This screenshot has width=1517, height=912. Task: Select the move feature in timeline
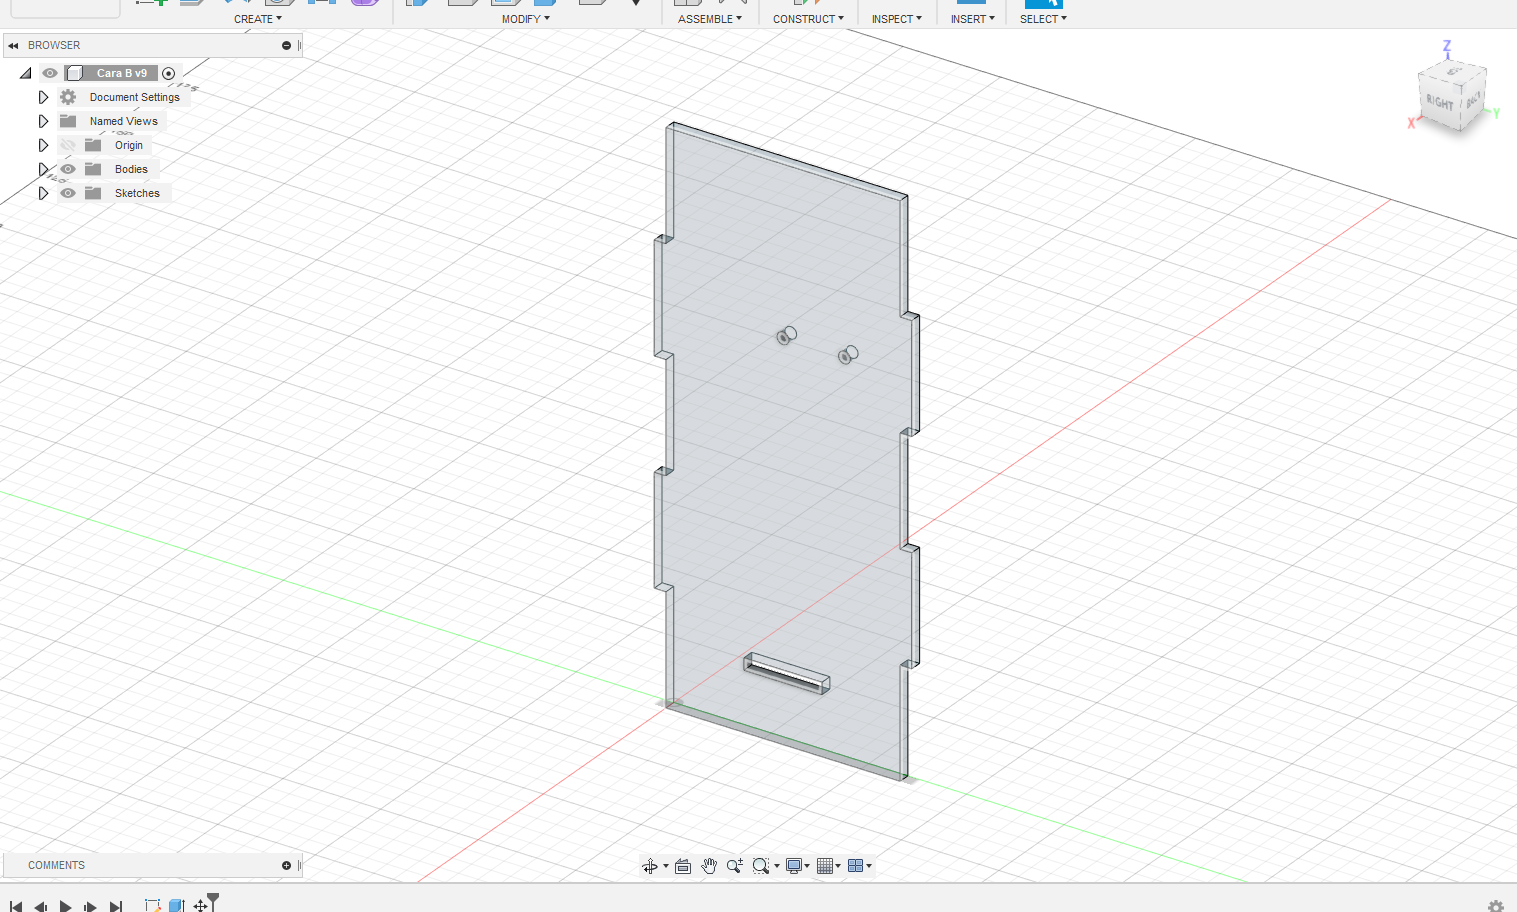(201, 905)
